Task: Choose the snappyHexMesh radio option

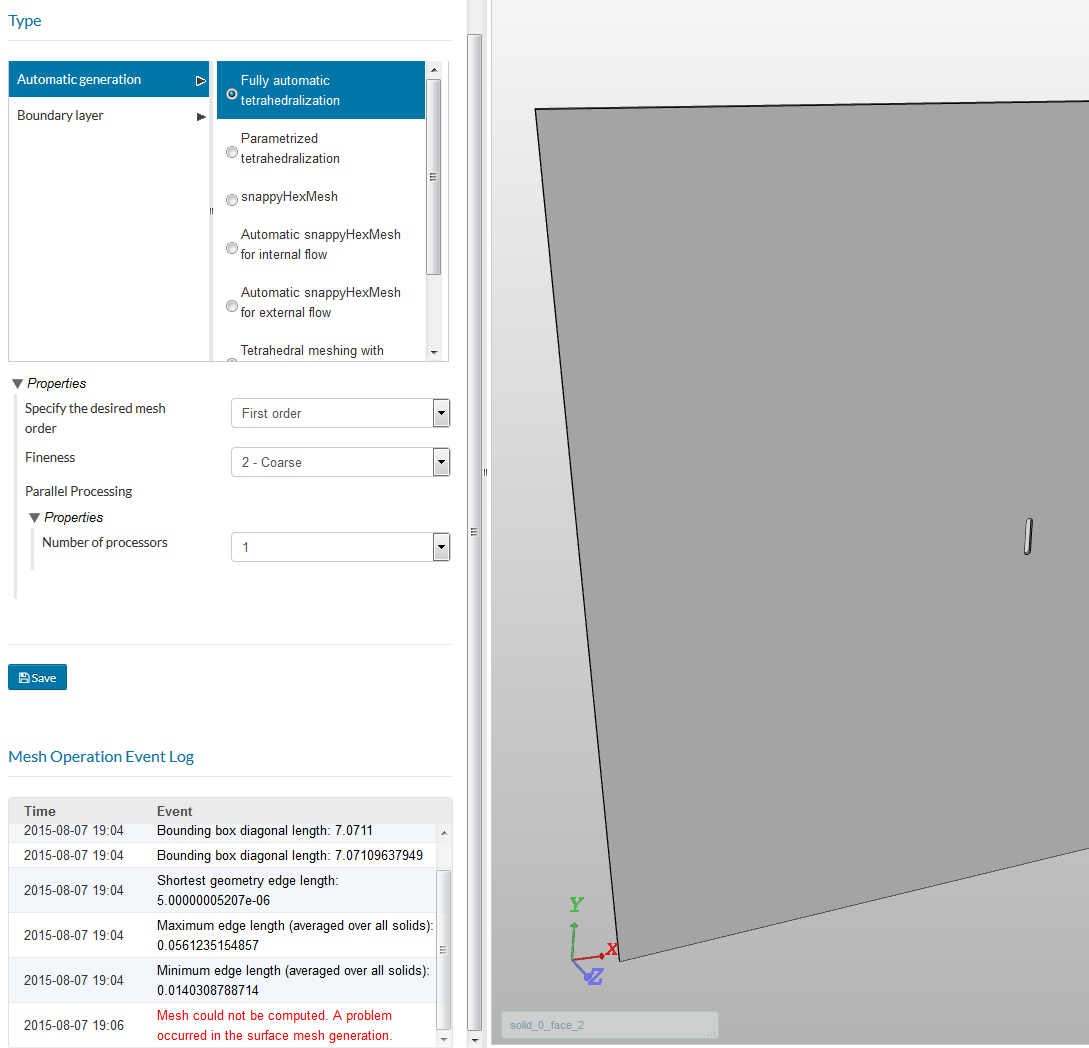Action: point(232,200)
